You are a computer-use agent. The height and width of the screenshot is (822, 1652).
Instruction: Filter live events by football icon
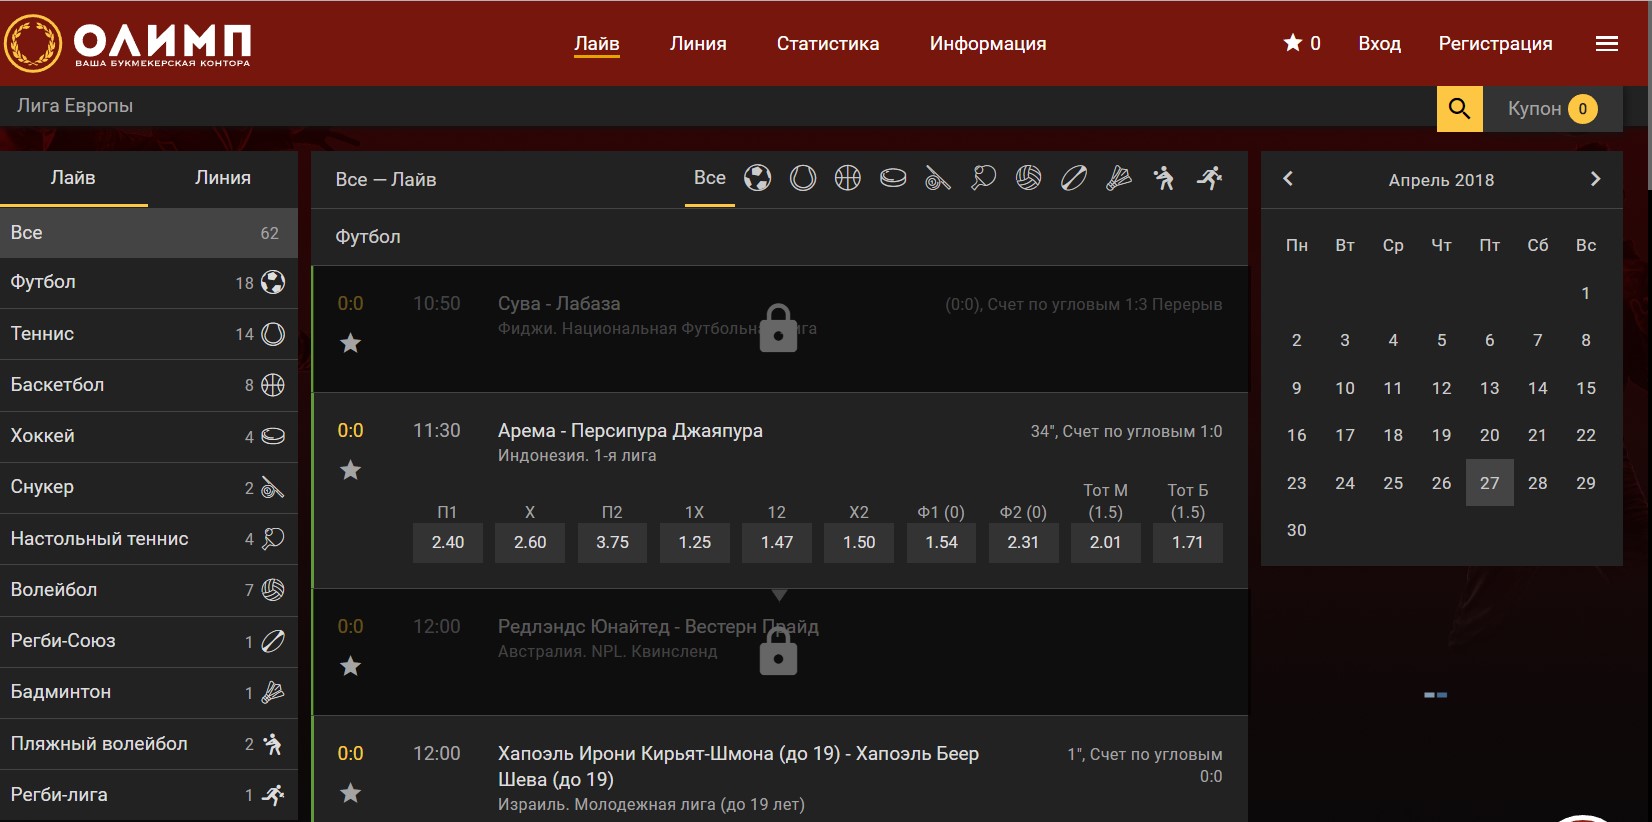pos(758,178)
